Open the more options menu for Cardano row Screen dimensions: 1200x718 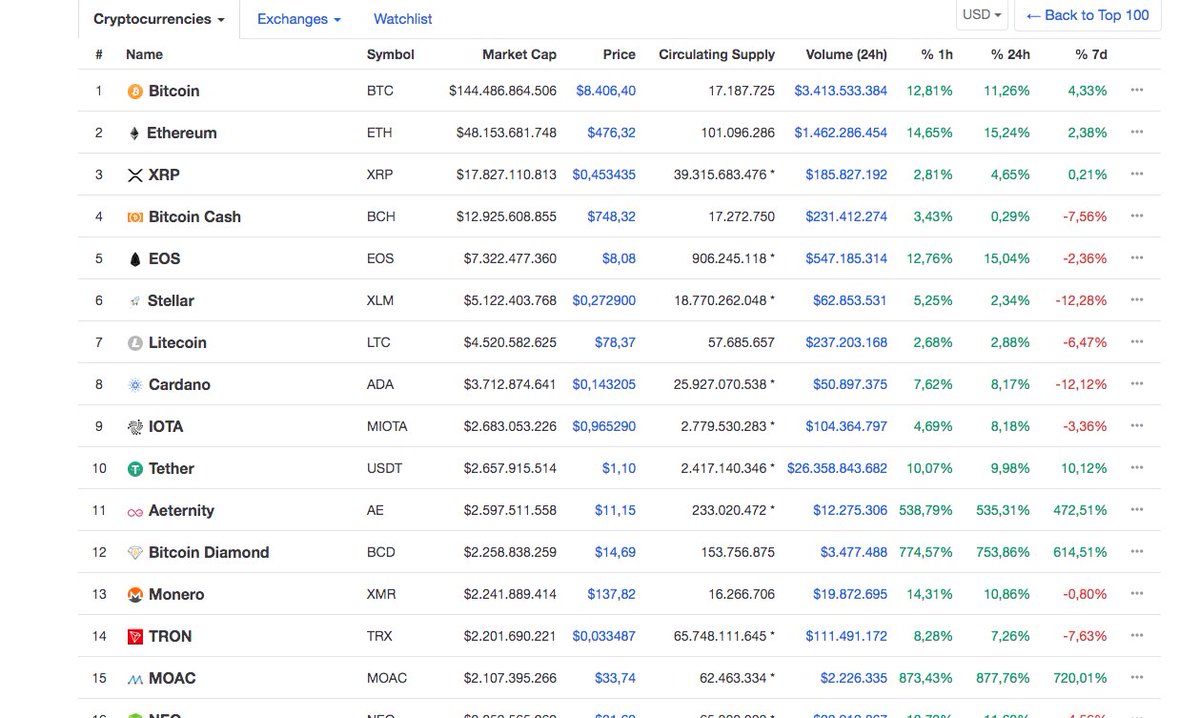pos(1137,384)
